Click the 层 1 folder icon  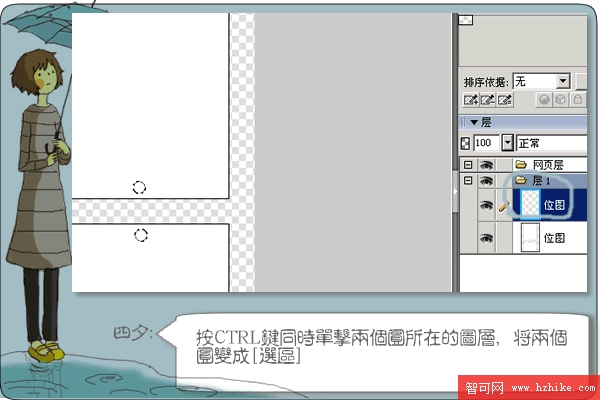521,181
